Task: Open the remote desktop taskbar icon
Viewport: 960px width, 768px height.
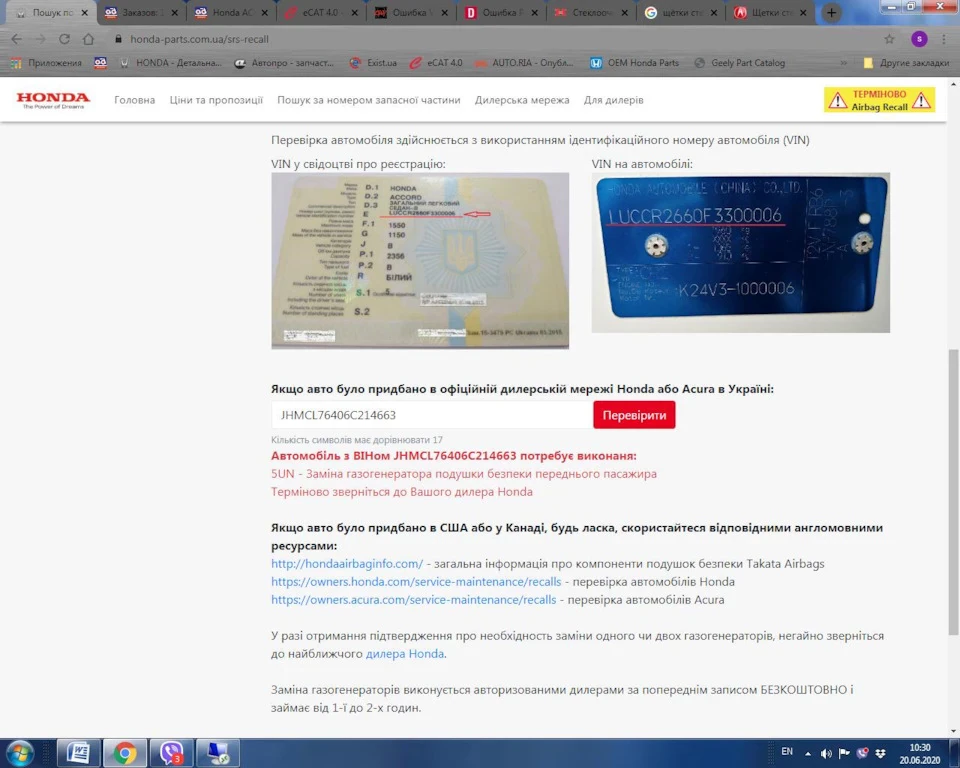Action: tap(217, 753)
